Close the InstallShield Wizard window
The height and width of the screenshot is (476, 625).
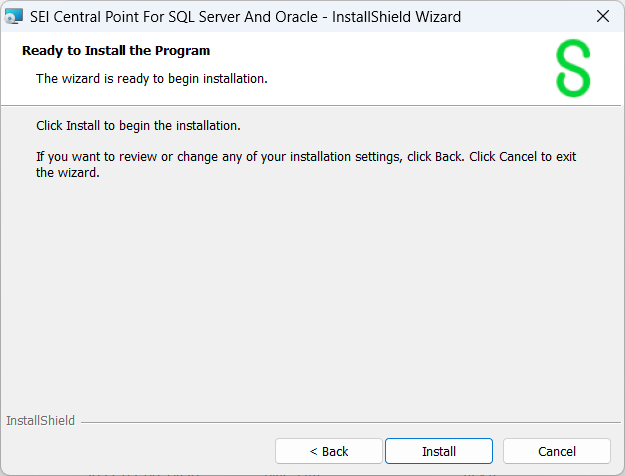point(602,16)
